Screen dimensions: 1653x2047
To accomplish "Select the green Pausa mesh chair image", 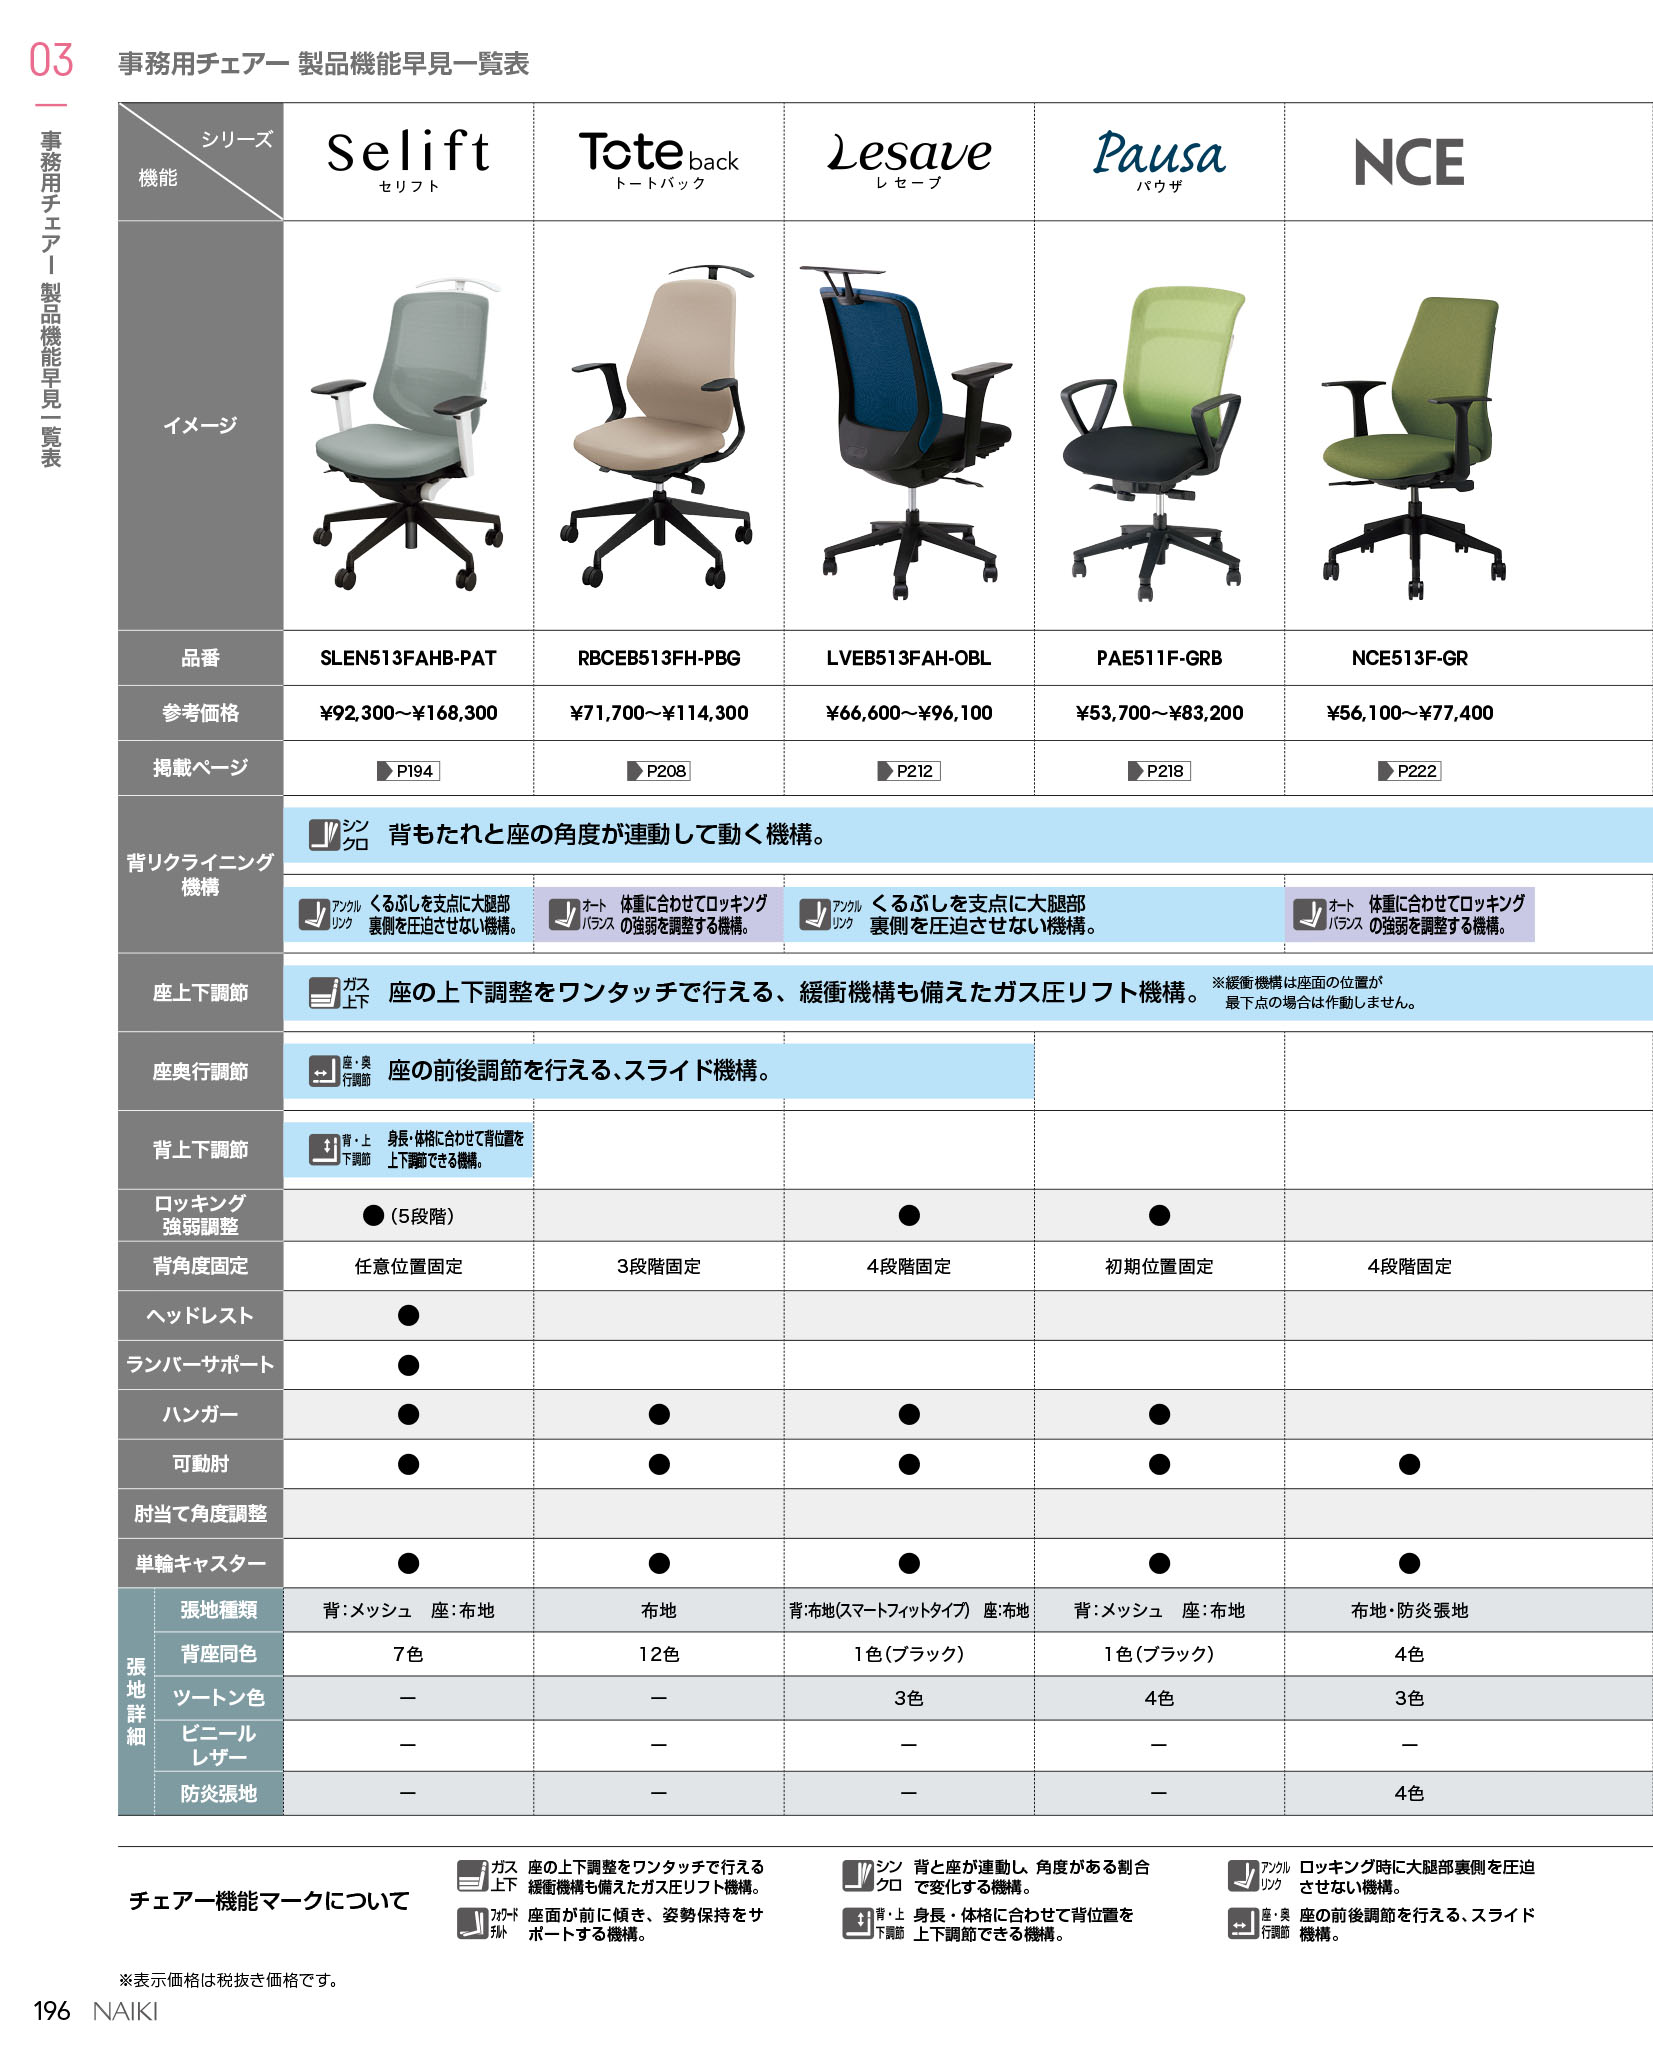I will 1158,440.
